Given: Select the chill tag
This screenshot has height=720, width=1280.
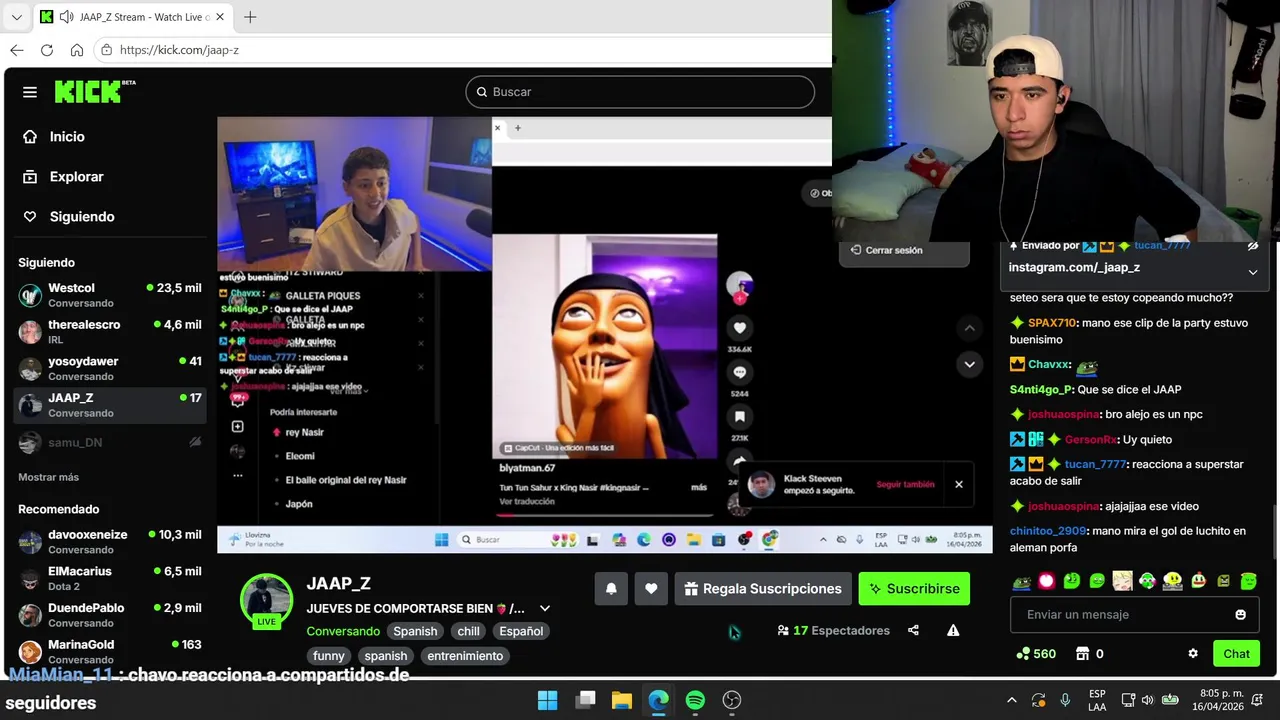Looking at the screenshot, I should [469, 631].
